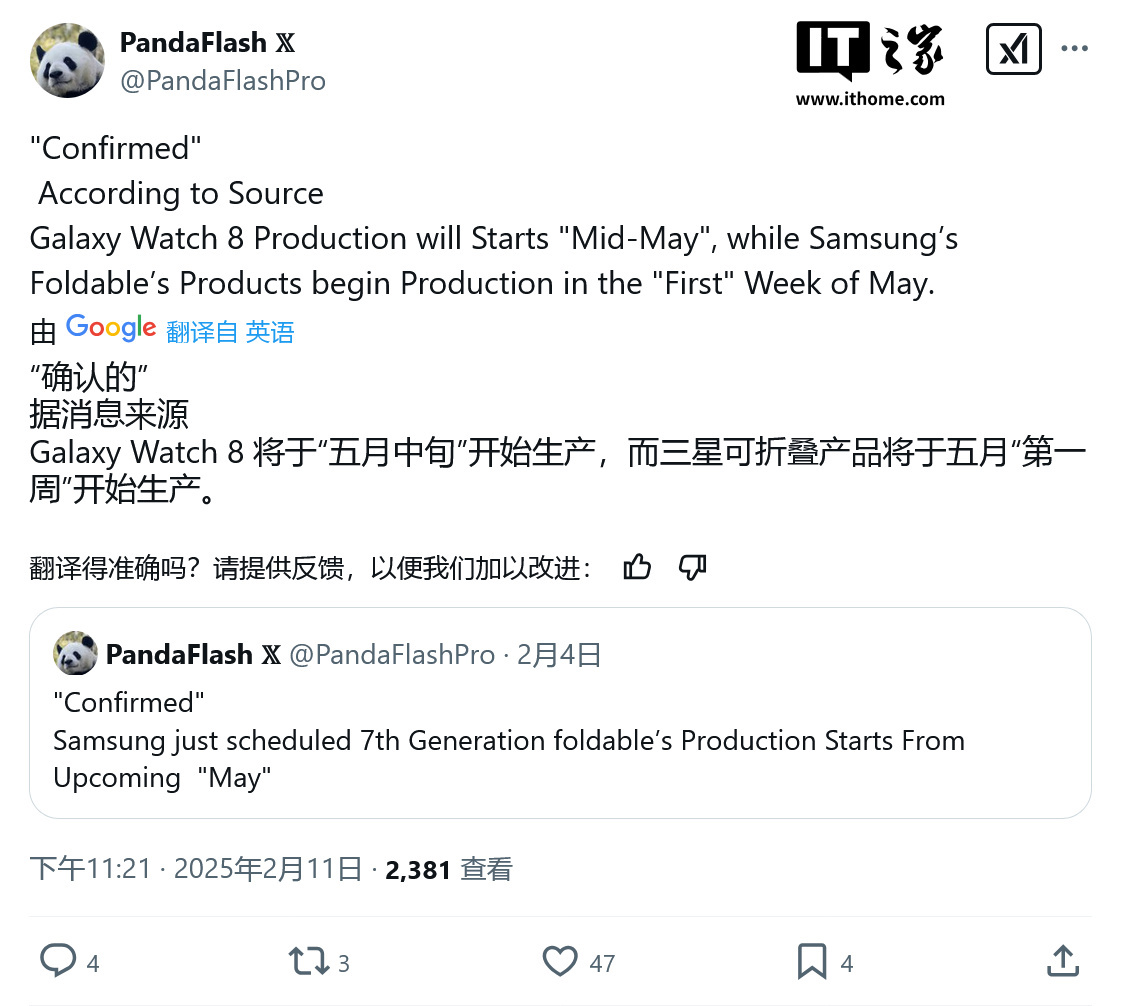1121x1006 pixels.
Task: Click the Grok xAI icon
Action: pos(1013,49)
